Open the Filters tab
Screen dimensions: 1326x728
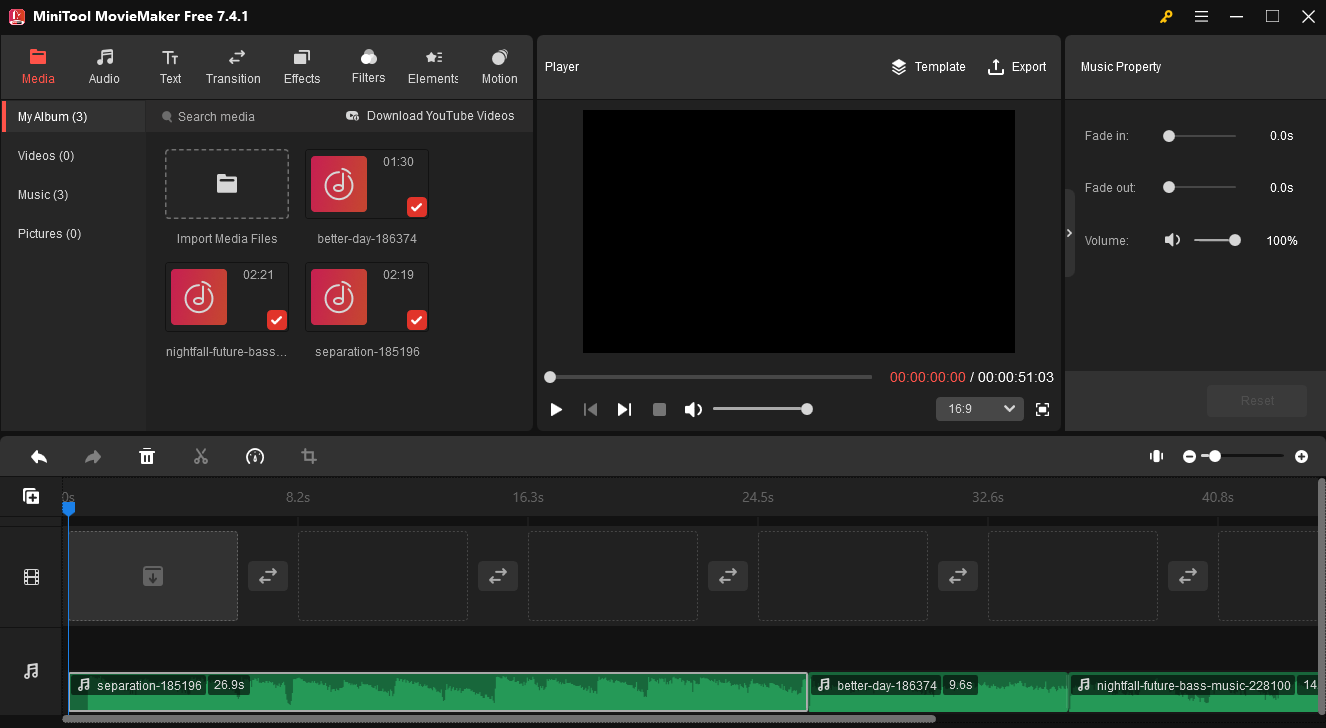(x=368, y=66)
